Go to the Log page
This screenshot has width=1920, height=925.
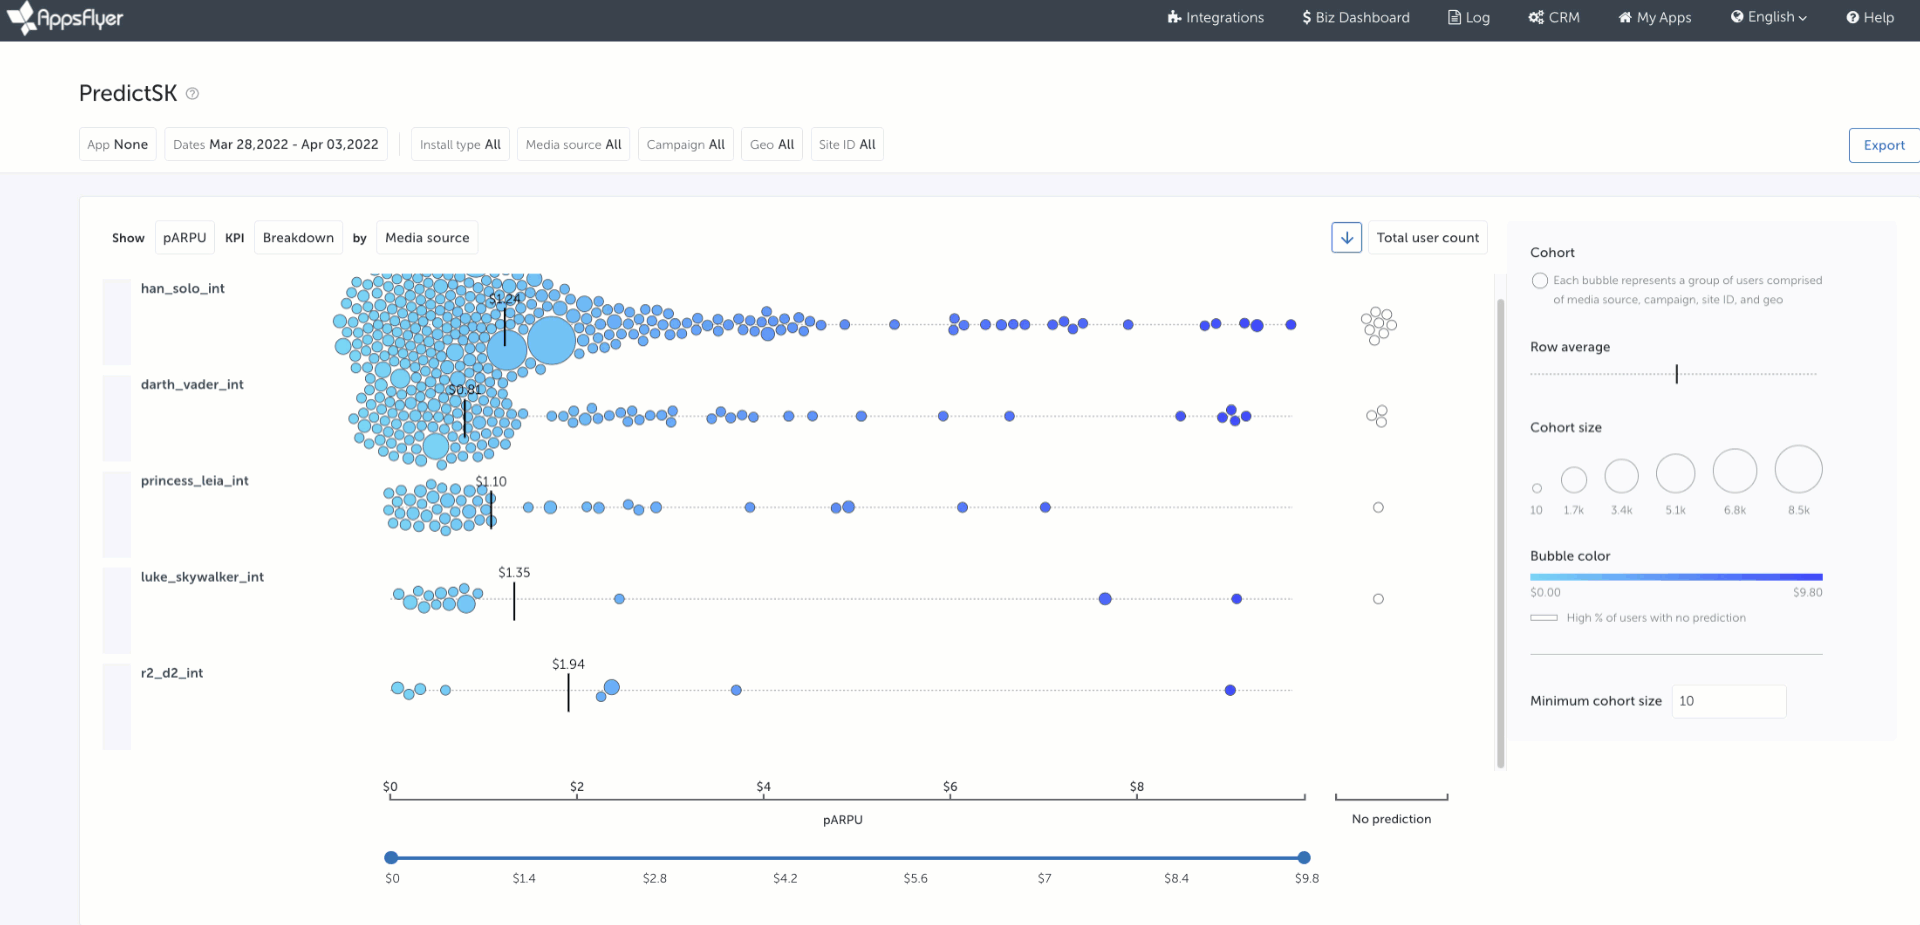point(1469,18)
